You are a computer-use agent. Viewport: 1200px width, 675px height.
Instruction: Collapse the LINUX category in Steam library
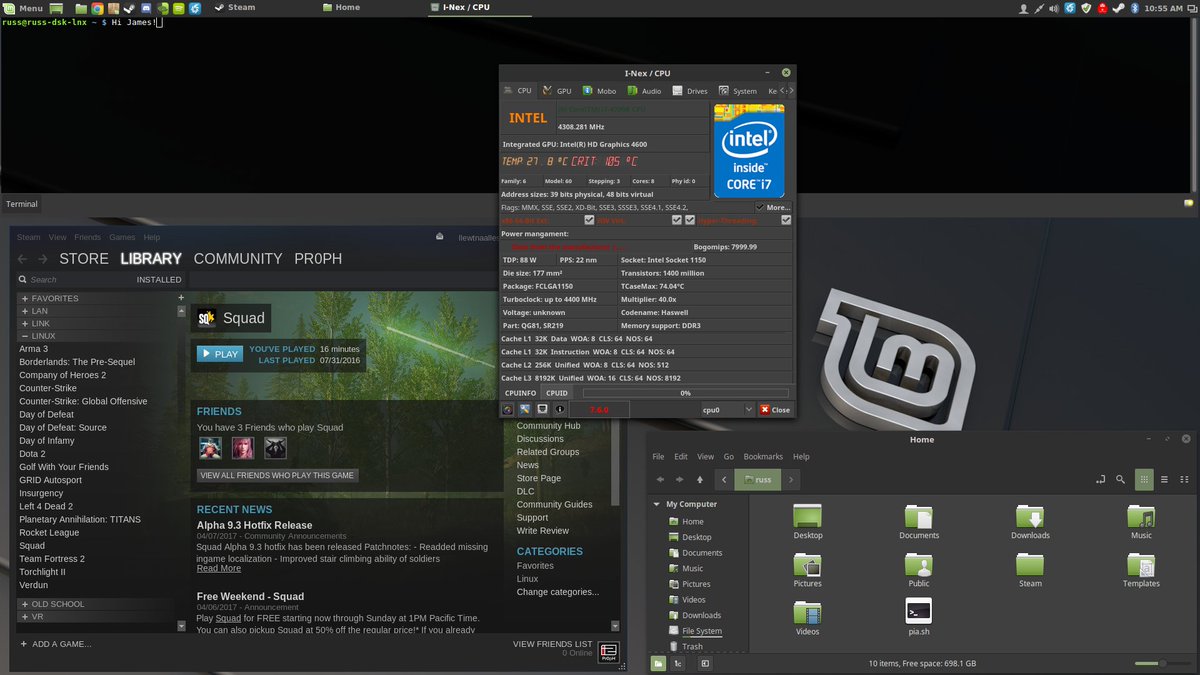click(24, 336)
